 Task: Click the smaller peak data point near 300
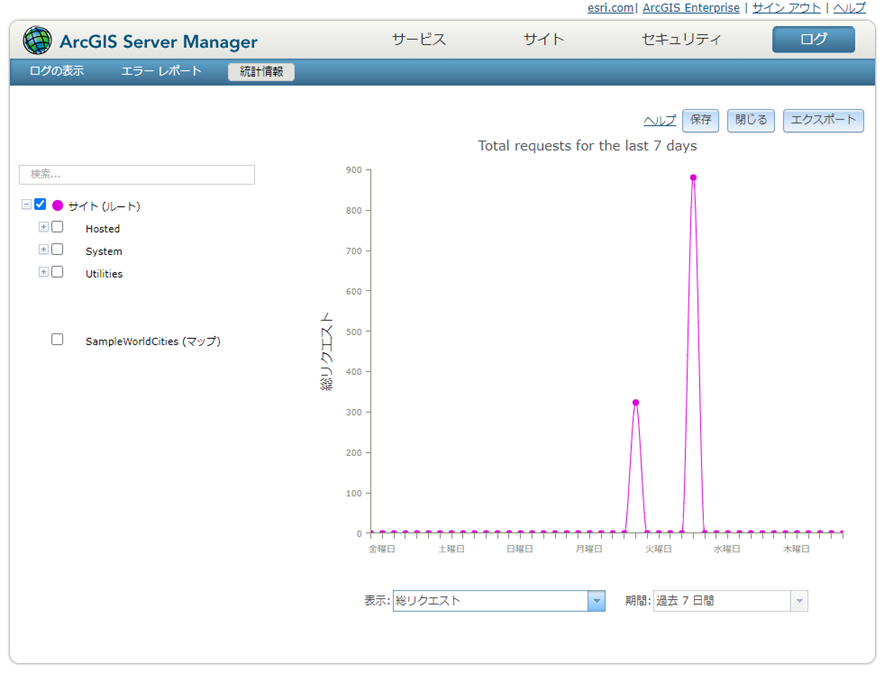[x=636, y=402]
